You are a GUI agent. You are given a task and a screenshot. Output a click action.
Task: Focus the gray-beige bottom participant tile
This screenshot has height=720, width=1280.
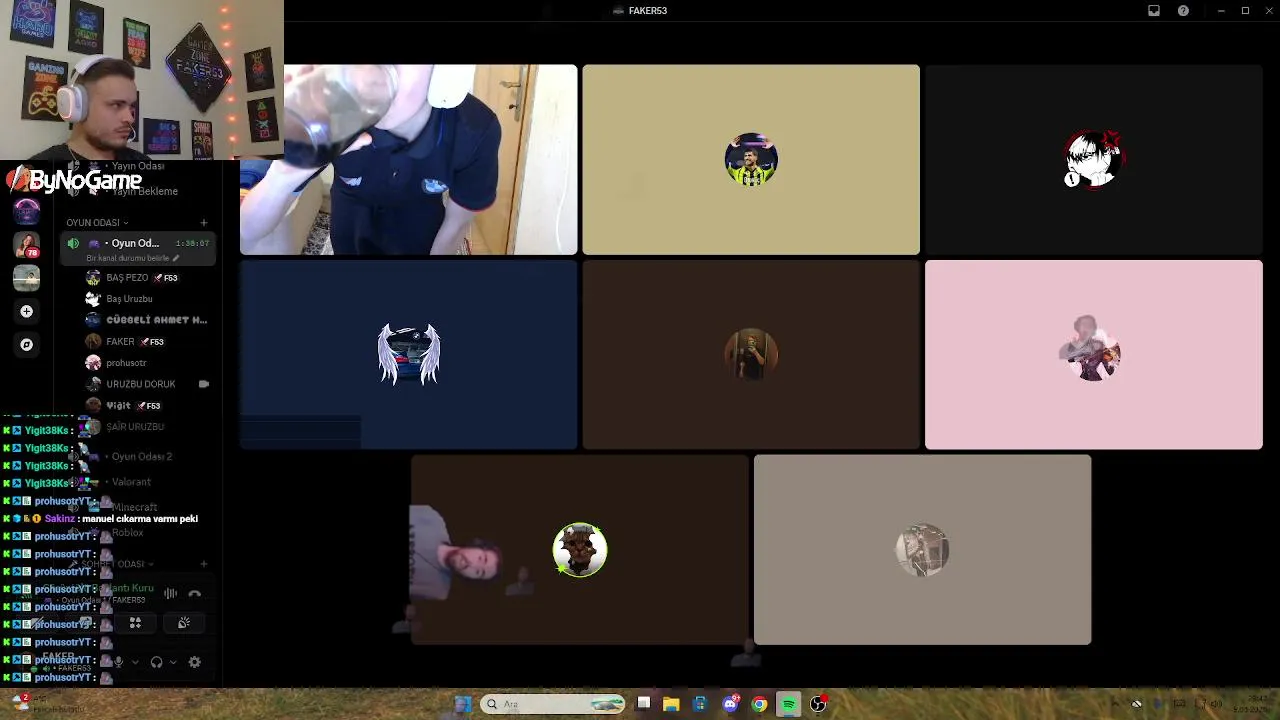coord(922,550)
